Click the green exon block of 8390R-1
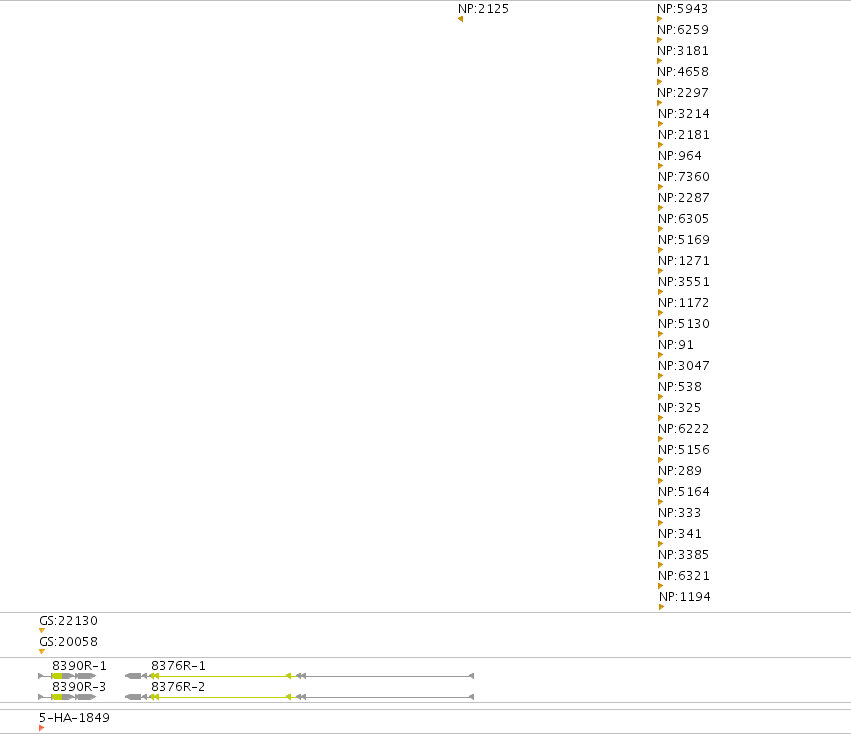The width and height of the screenshot is (851, 734). click(57, 676)
